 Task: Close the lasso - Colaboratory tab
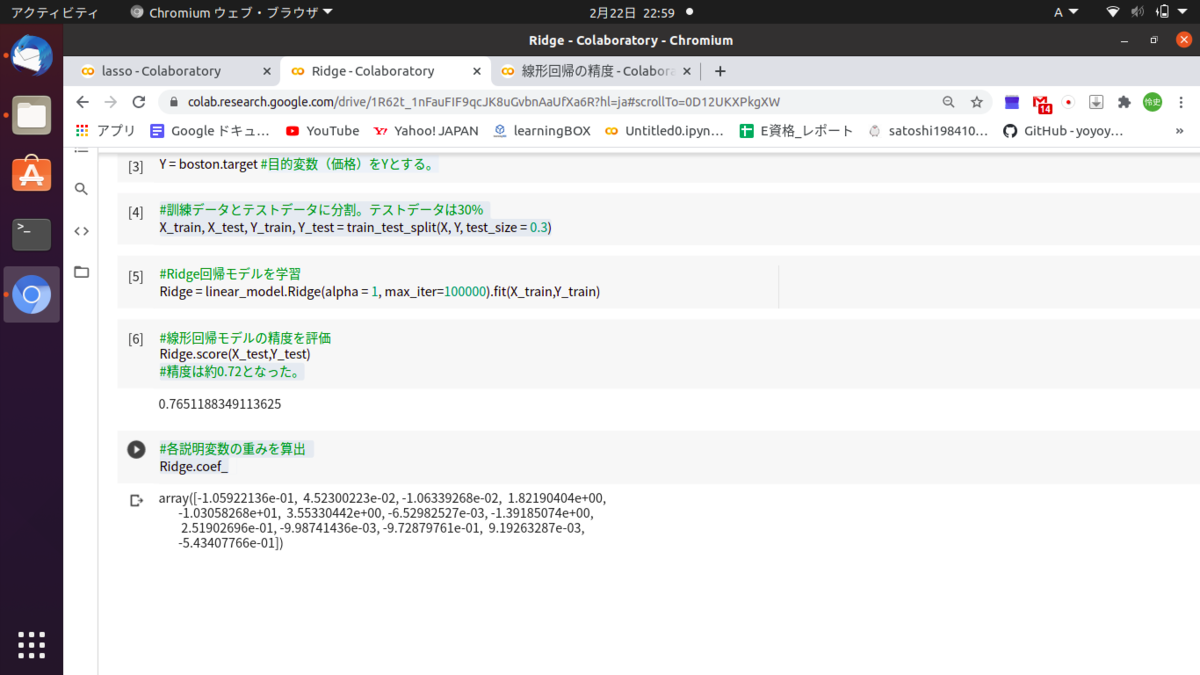(x=267, y=71)
